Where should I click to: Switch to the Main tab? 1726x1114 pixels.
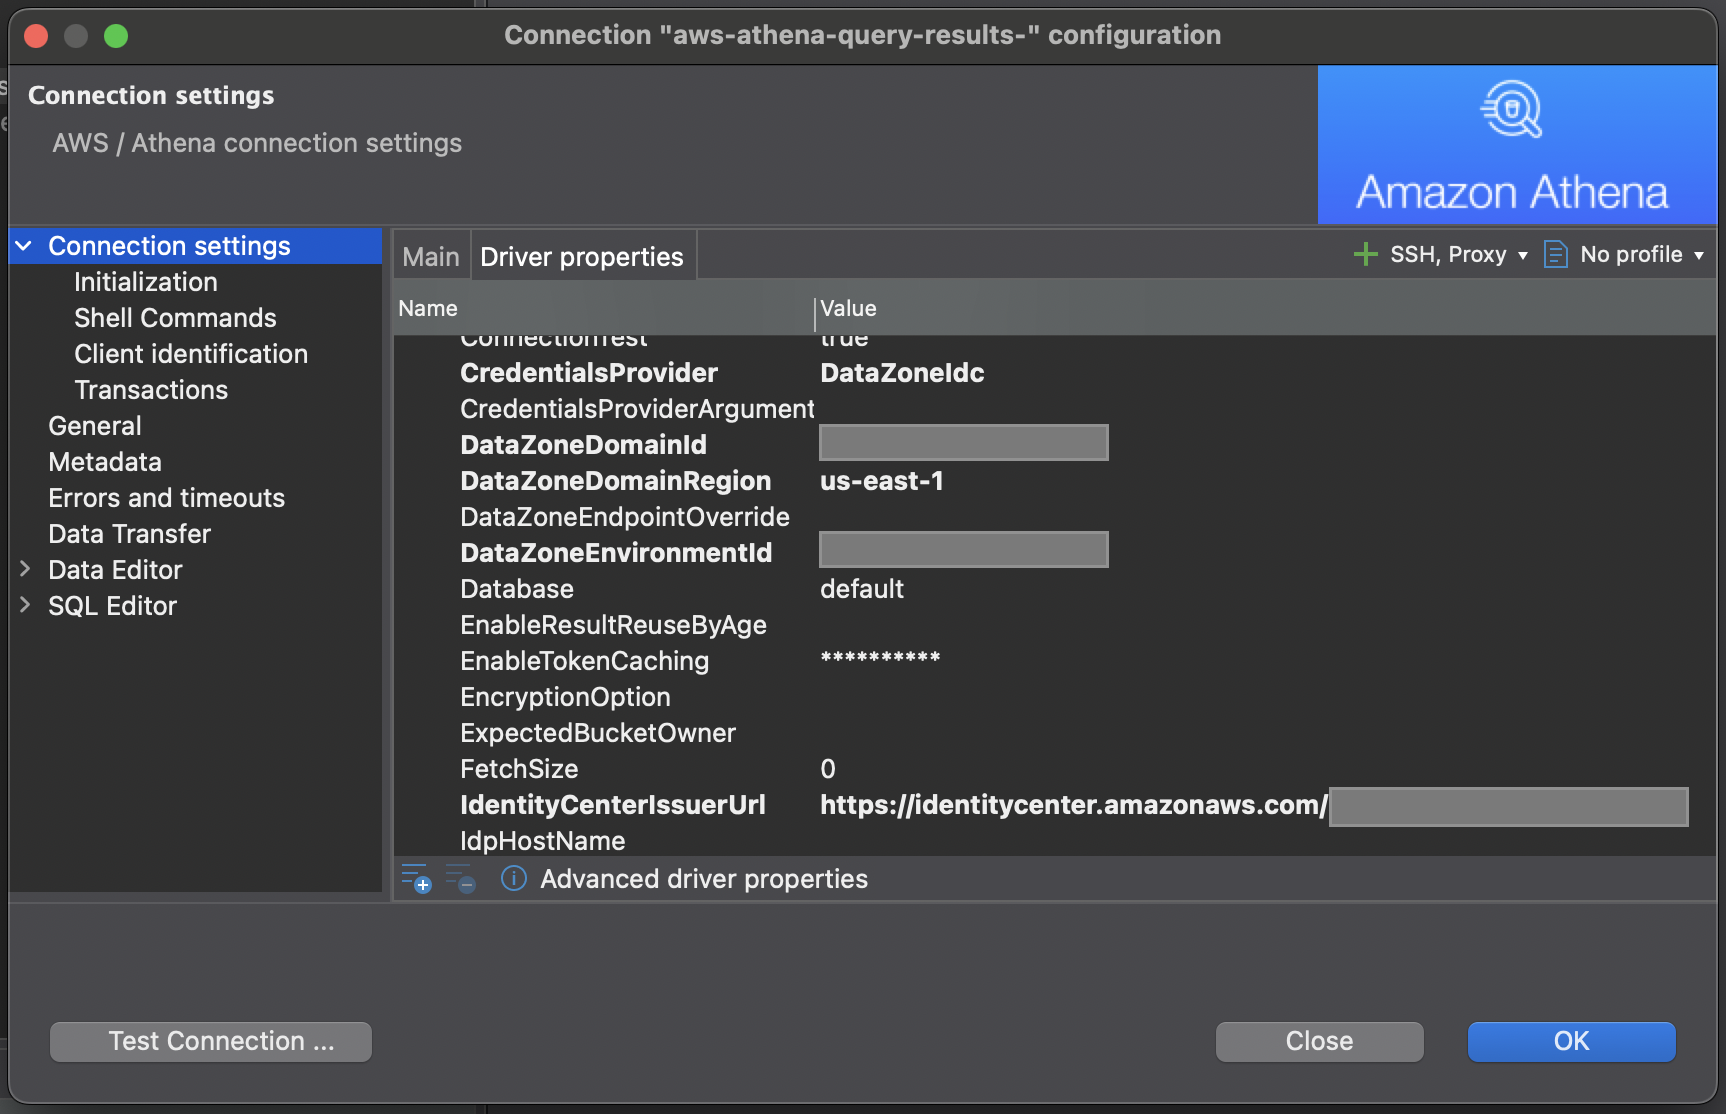point(430,256)
